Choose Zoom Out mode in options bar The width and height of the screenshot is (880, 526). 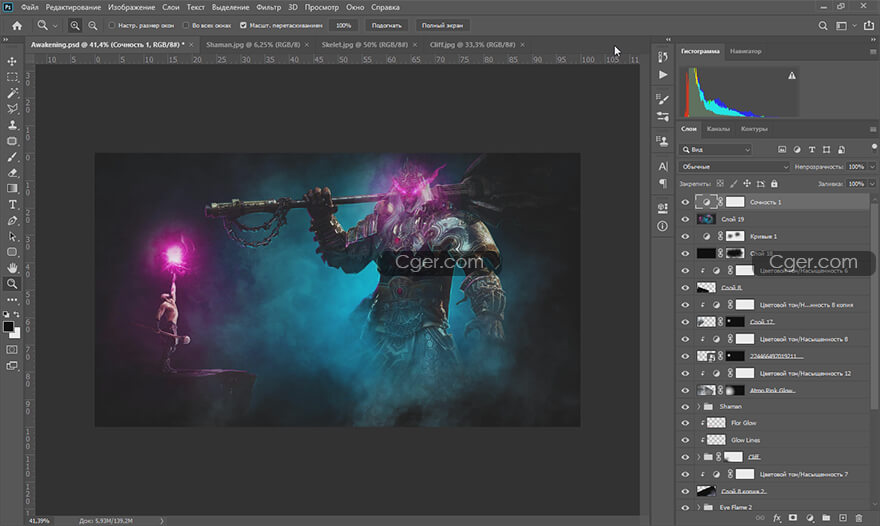click(x=93, y=25)
